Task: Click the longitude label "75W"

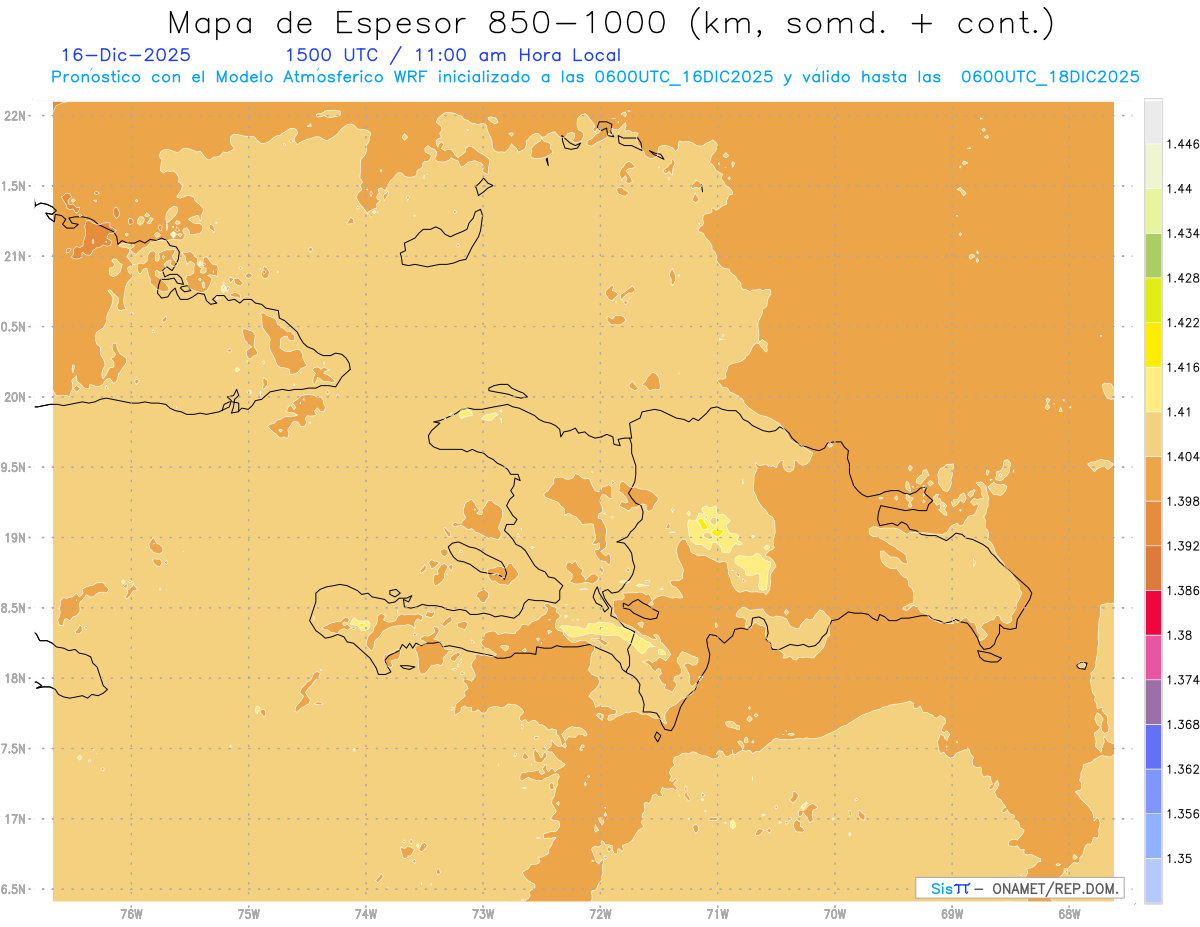Action: click(x=249, y=914)
